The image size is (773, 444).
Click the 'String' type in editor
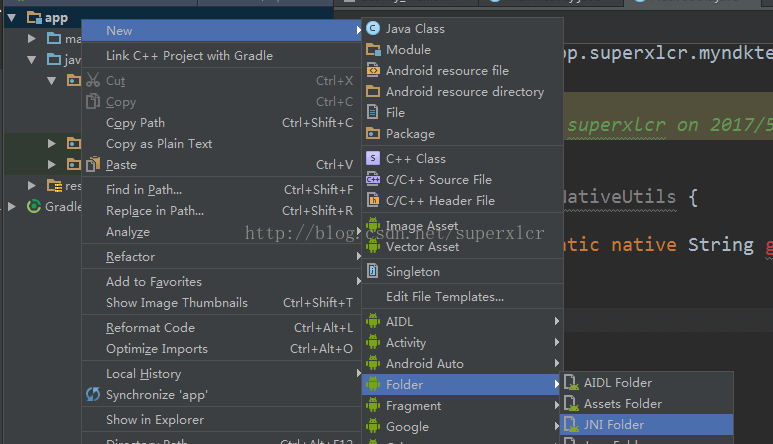(x=721, y=245)
